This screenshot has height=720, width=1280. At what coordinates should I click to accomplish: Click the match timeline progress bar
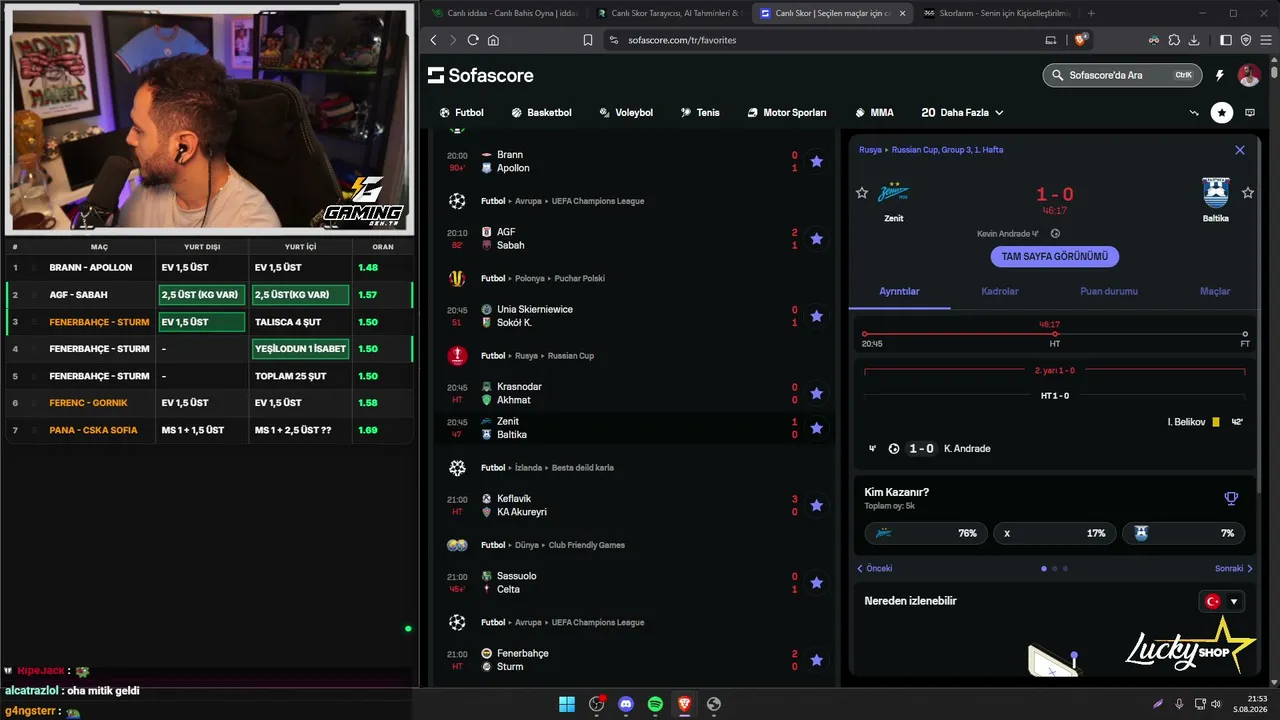tap(1055, 334)
